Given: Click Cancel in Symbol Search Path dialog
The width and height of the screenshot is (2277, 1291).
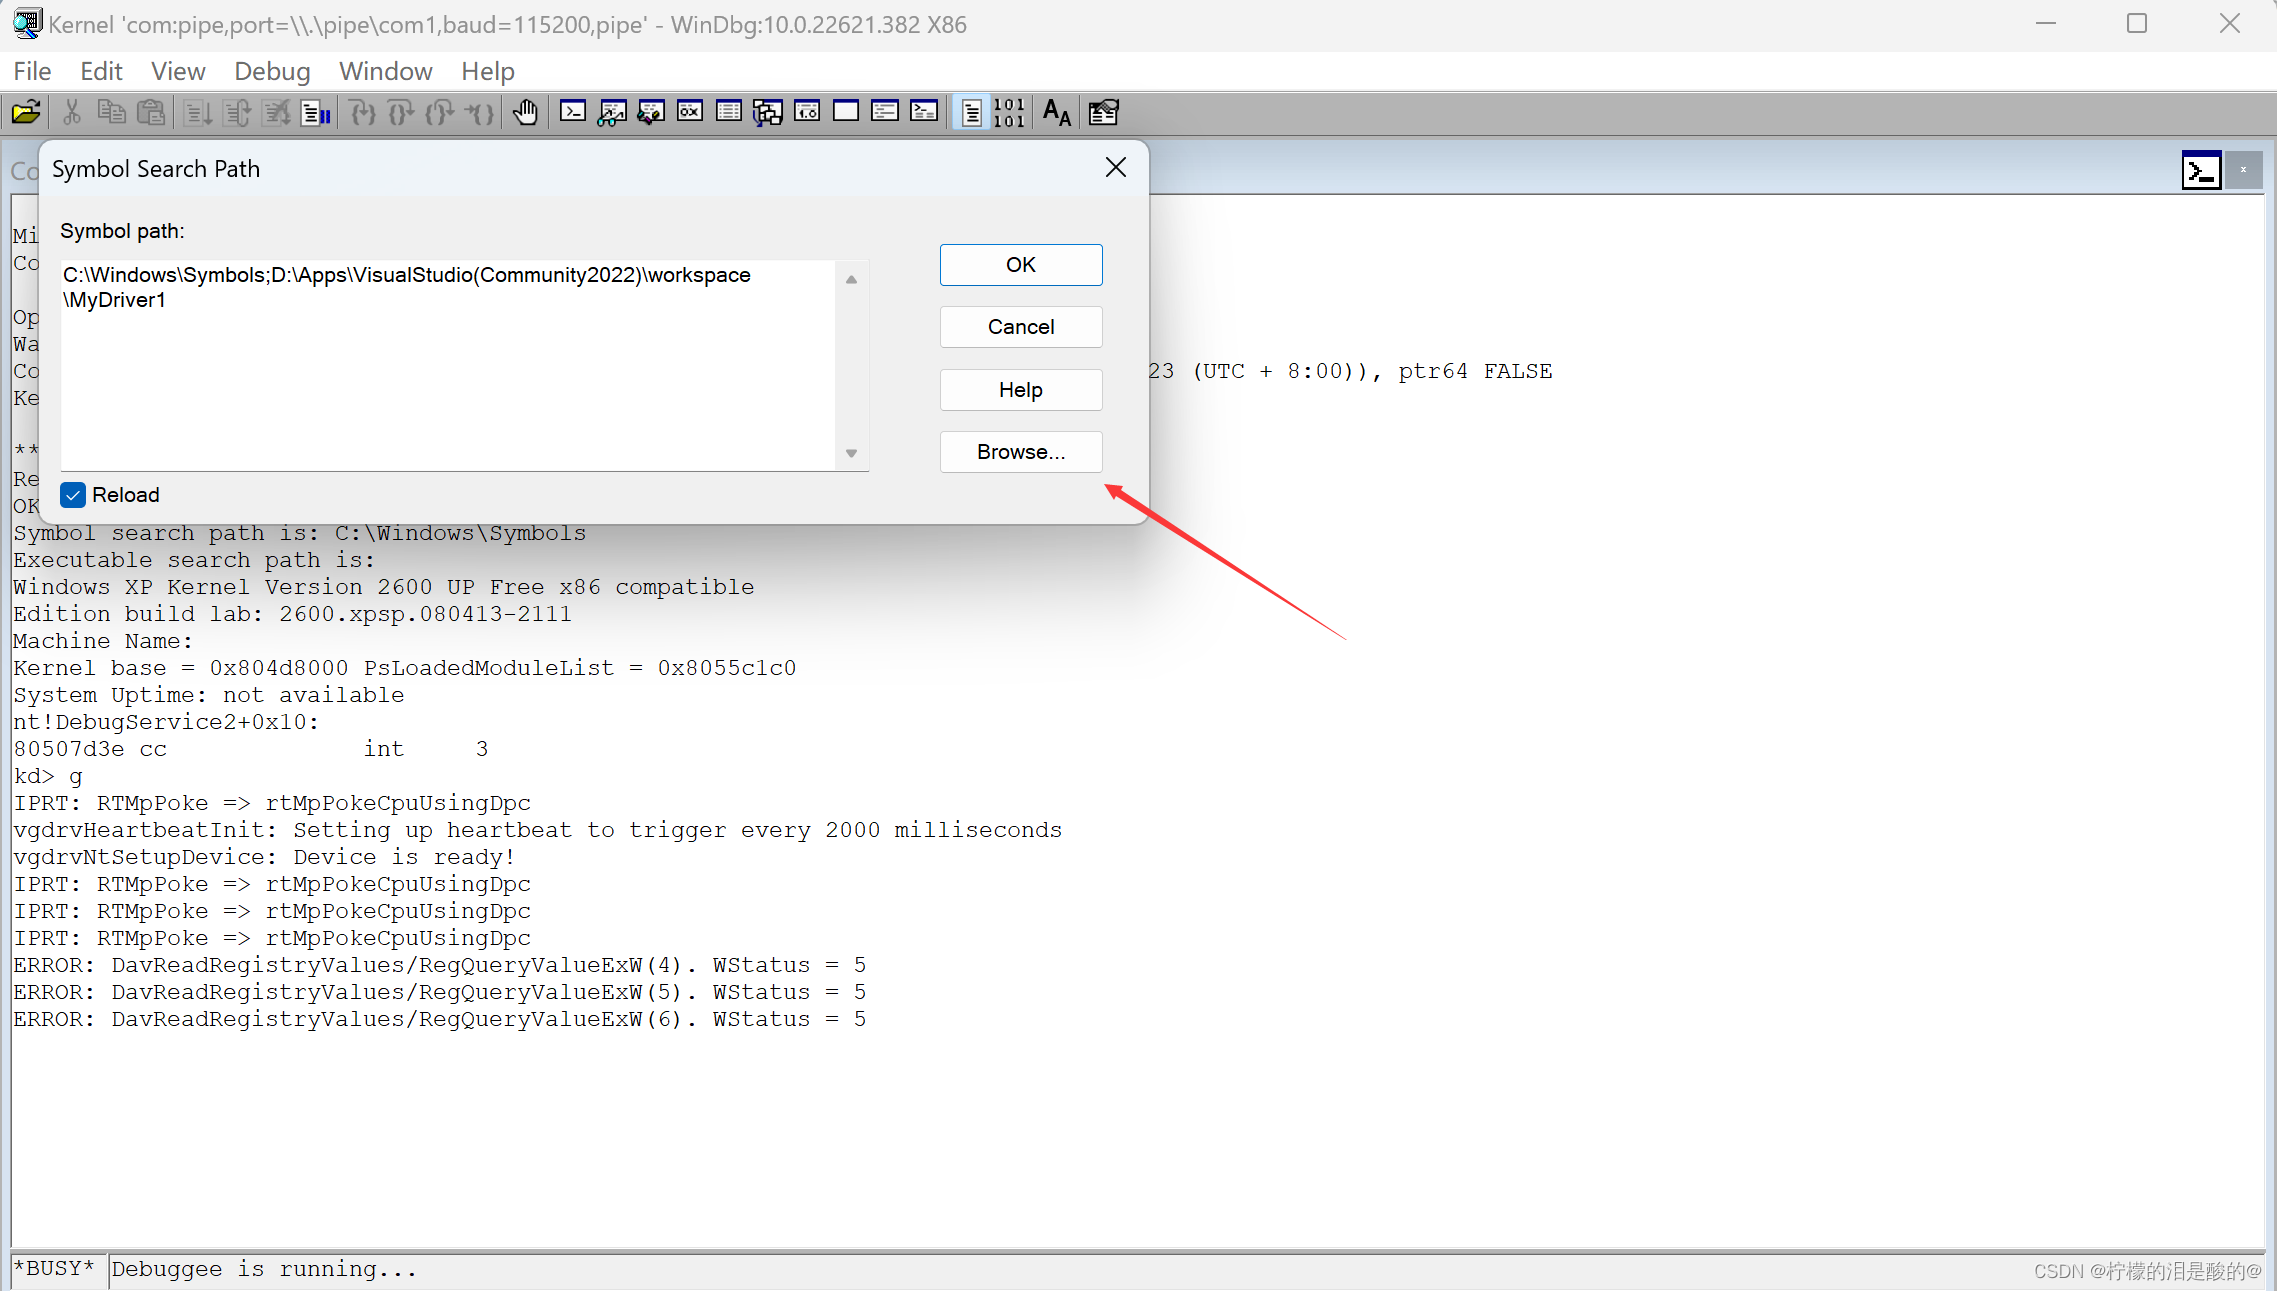Looking at the screenshot, I should 1021,327.
